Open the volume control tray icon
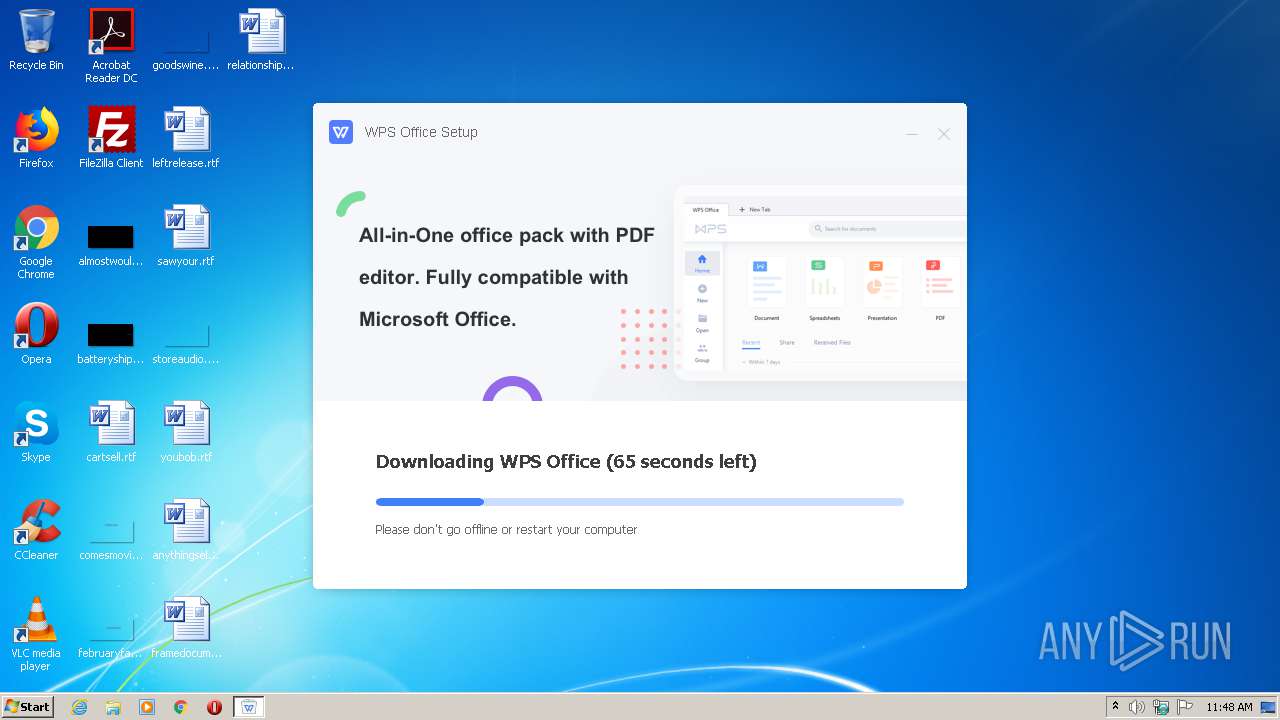This screenshot has width=1280, height=720. [1137, 707]
